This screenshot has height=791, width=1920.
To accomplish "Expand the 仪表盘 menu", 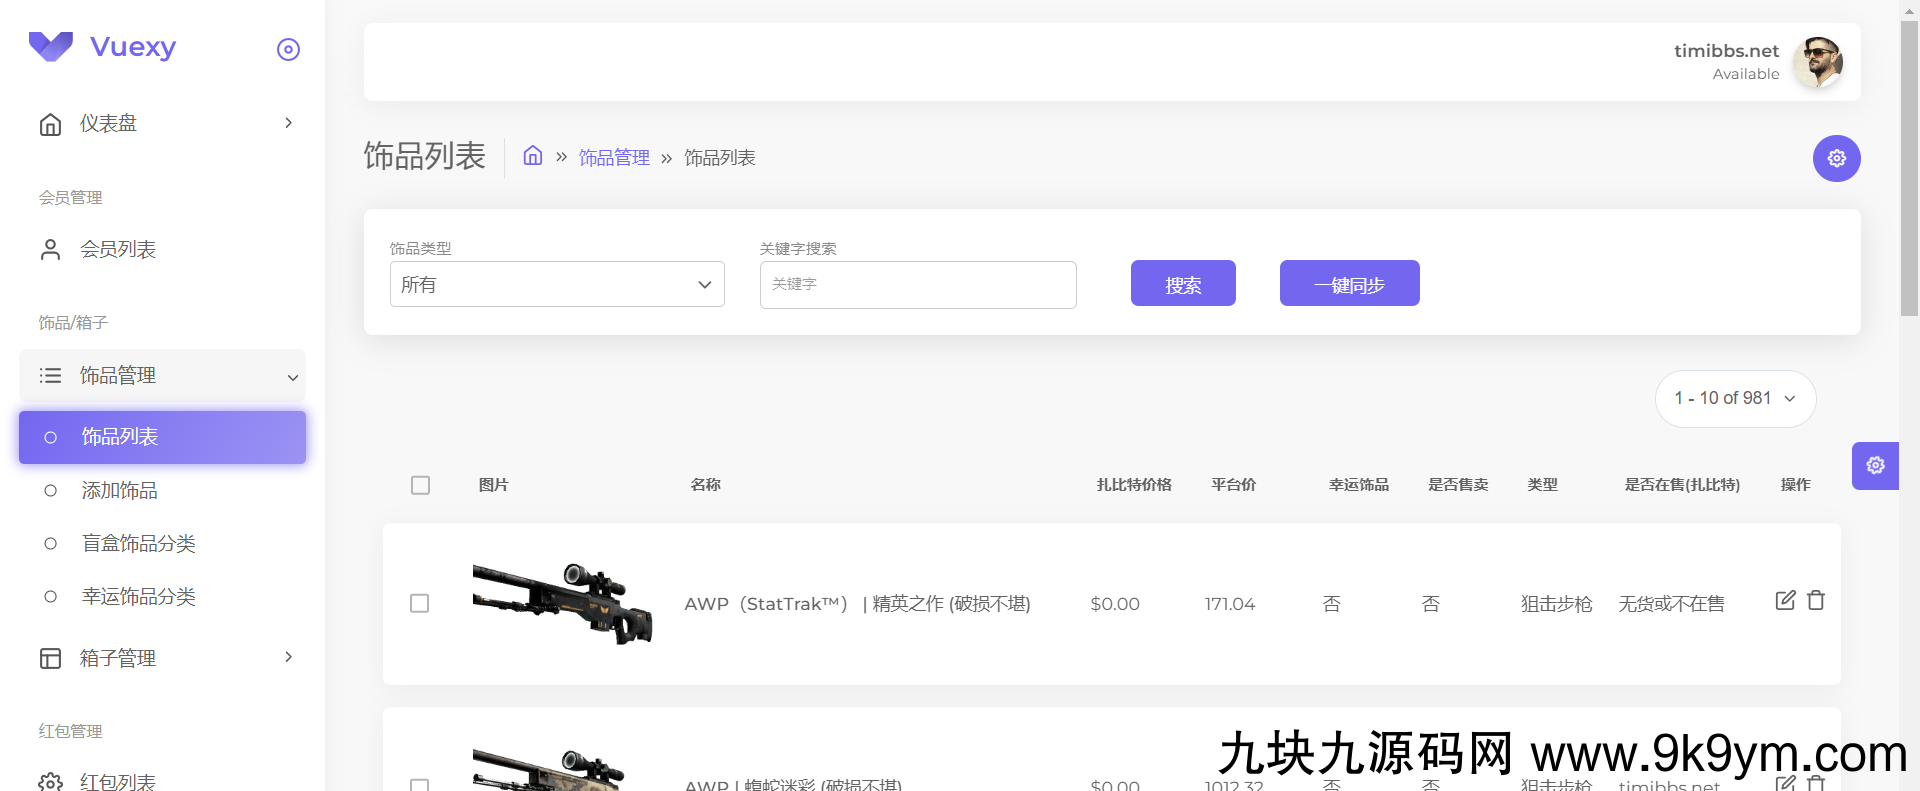I will click(x=165, y=123).
